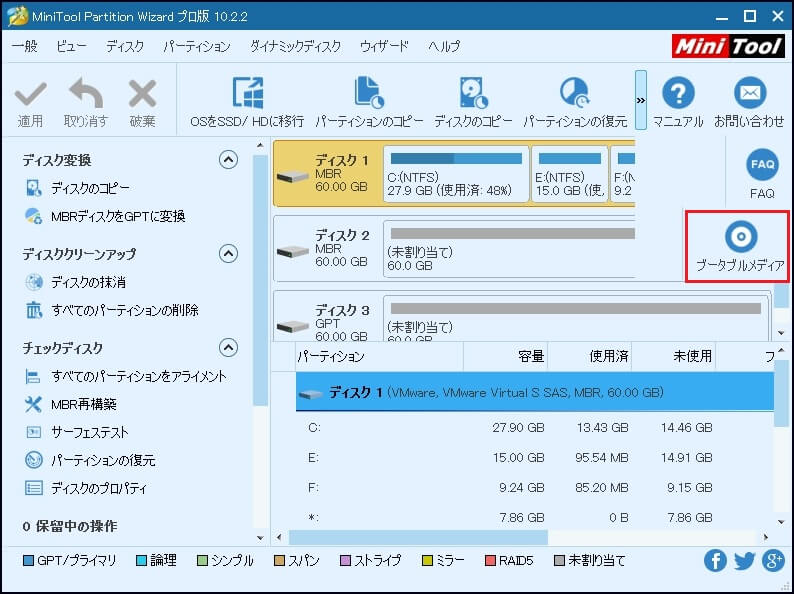
Task: Start パーティションの復元 toolbar wizard
Action: coord(575,102)
